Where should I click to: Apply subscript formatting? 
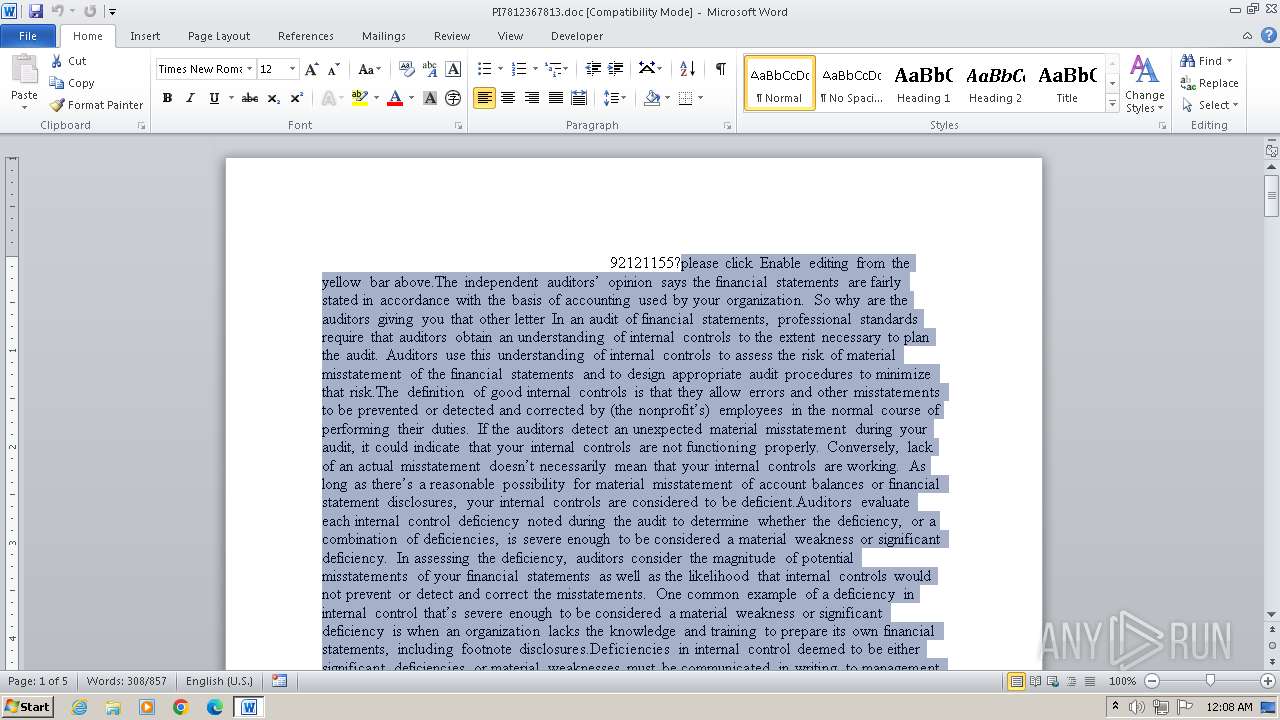274,98
